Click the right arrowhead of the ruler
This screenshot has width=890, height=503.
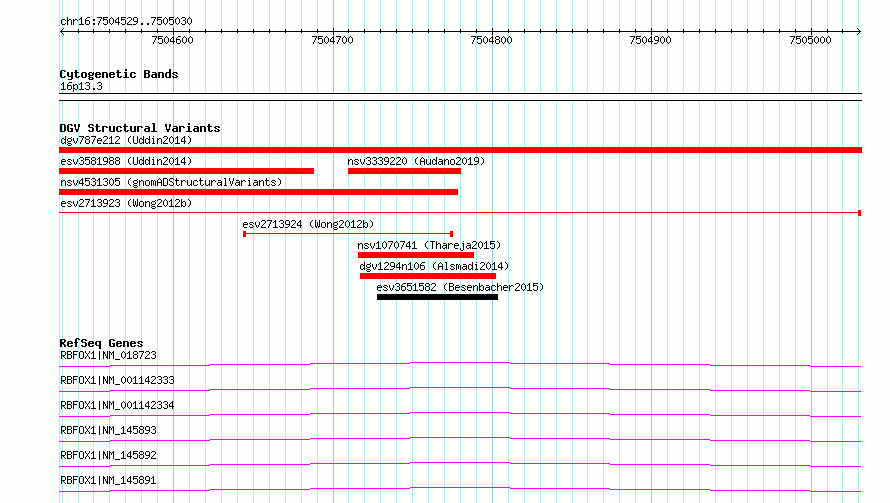(x=859, y=31)
